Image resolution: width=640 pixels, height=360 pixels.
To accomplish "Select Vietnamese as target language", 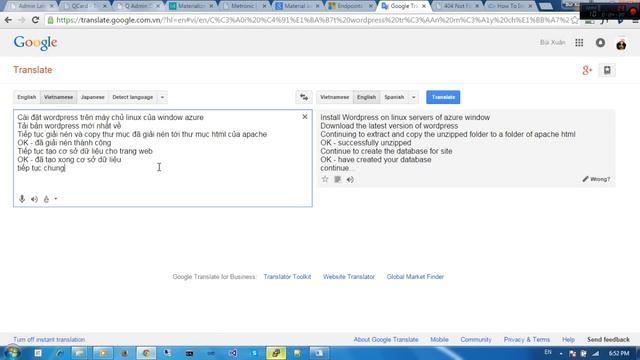I will click(334, 97).
